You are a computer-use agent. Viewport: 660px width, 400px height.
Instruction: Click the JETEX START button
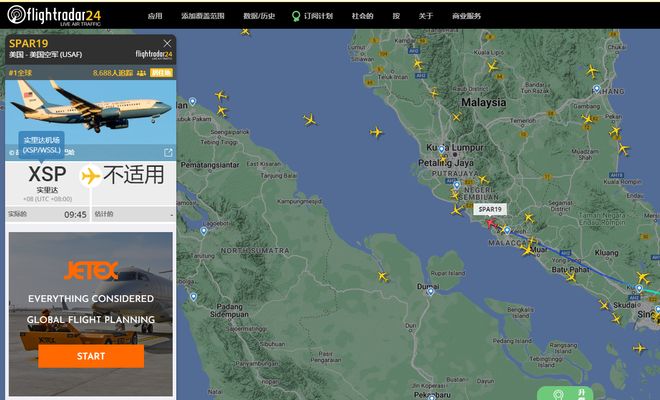[x=91, y=356]
